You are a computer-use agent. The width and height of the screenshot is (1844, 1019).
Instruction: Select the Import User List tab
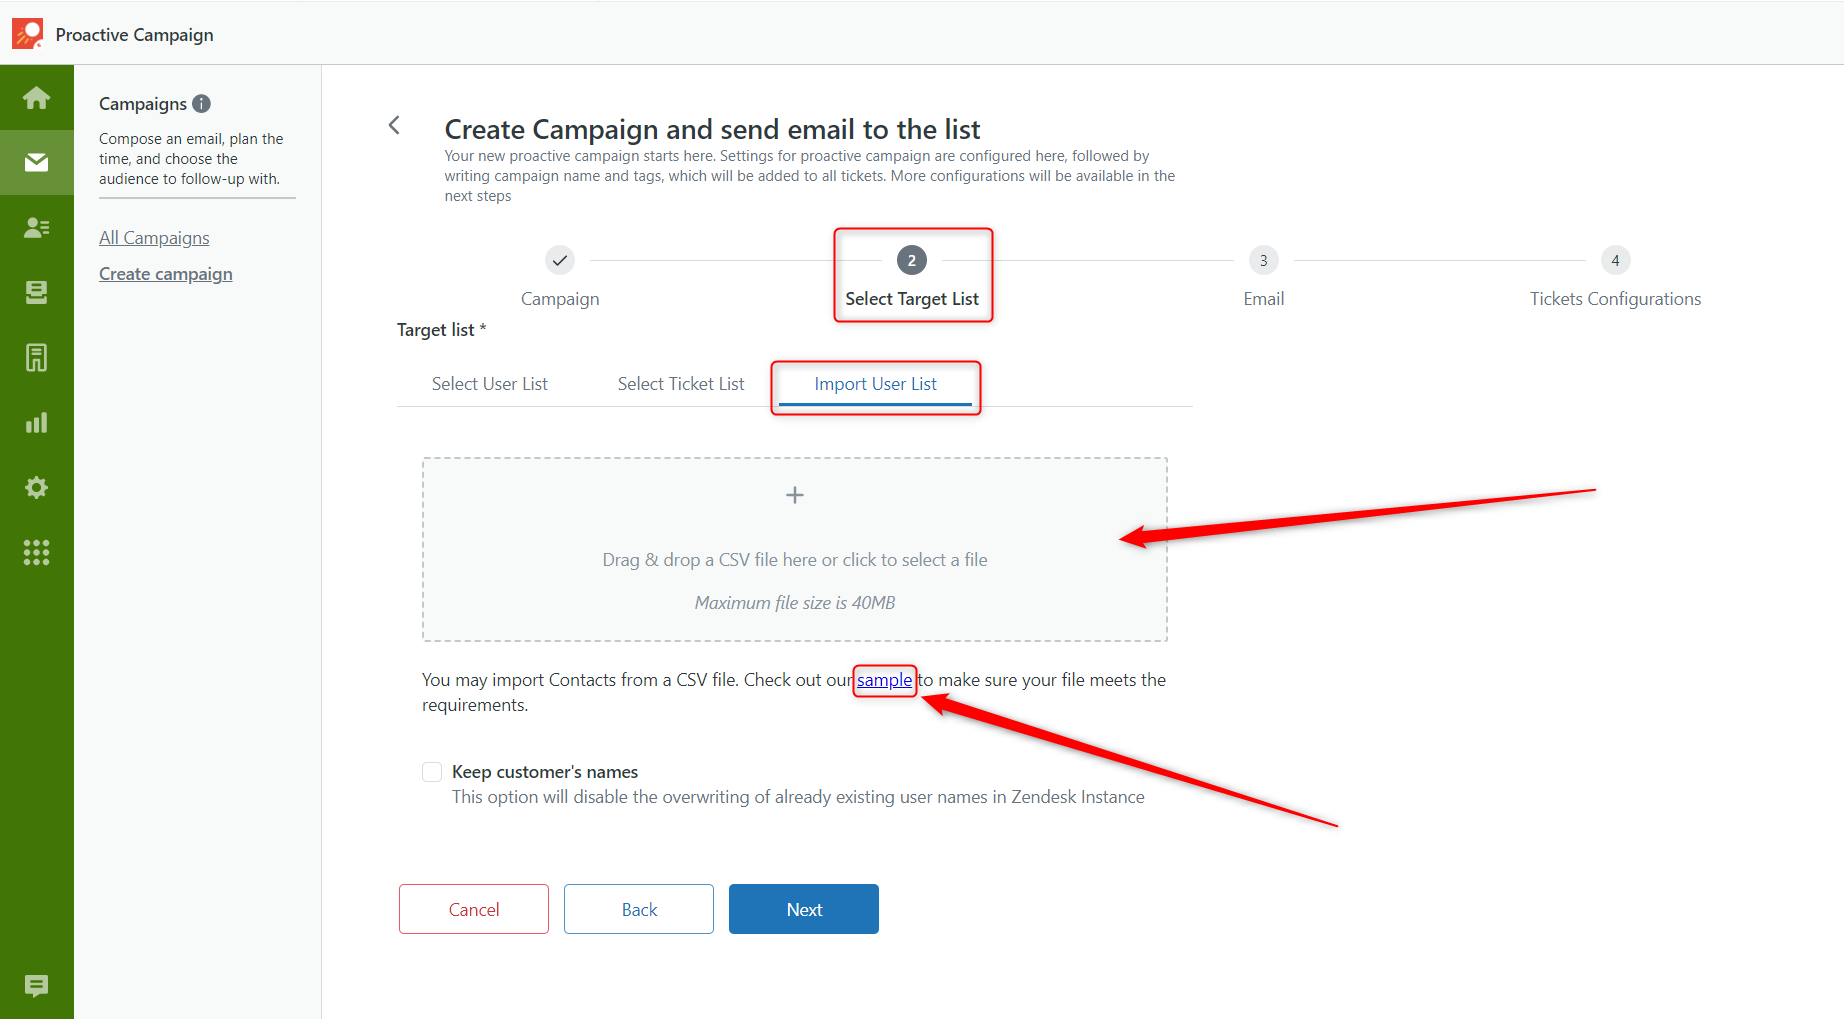click(875, 384)
